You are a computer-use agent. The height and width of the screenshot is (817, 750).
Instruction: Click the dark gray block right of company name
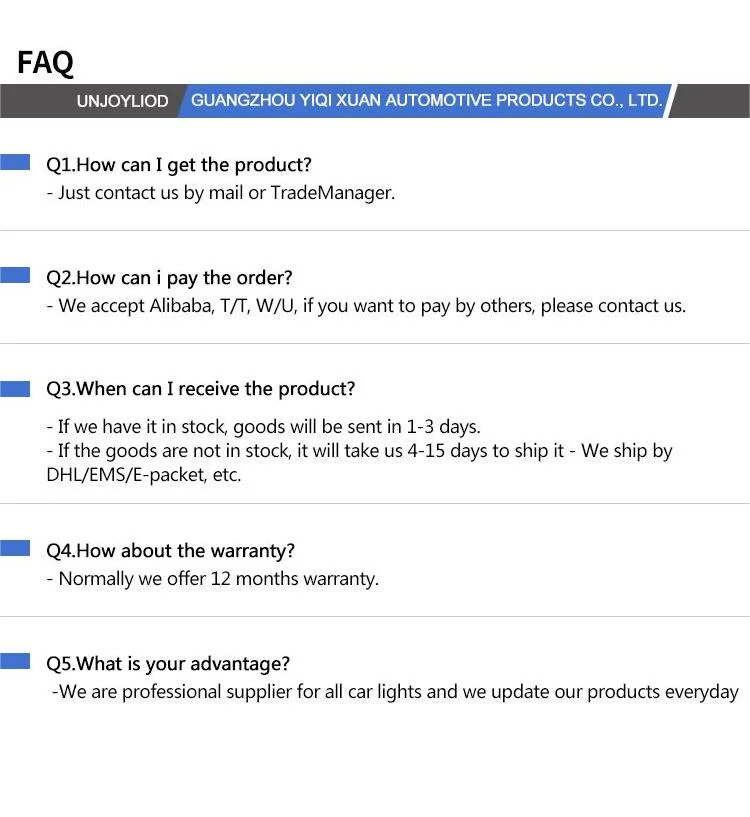712,100
